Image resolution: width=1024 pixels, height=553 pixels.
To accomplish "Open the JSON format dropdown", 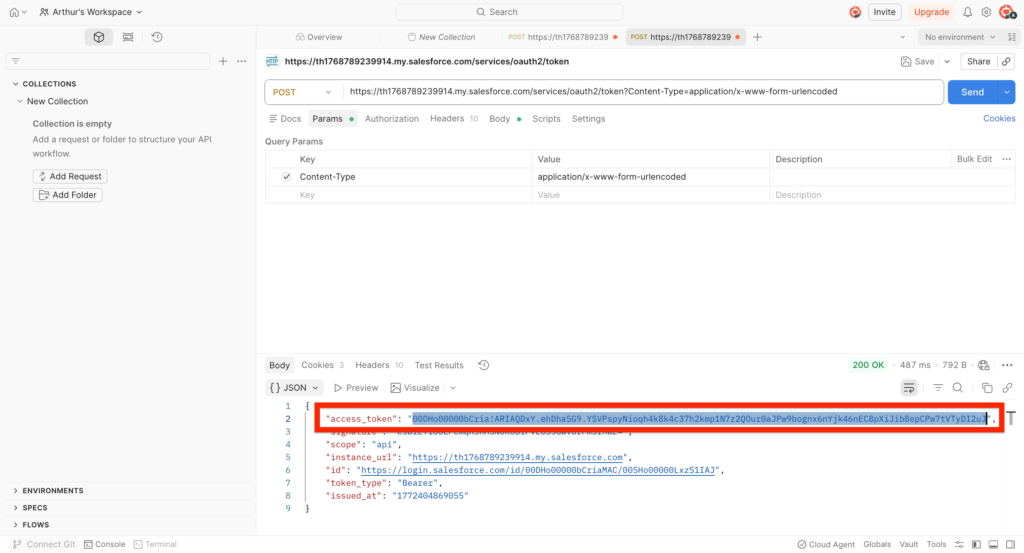I will [295, 388].
